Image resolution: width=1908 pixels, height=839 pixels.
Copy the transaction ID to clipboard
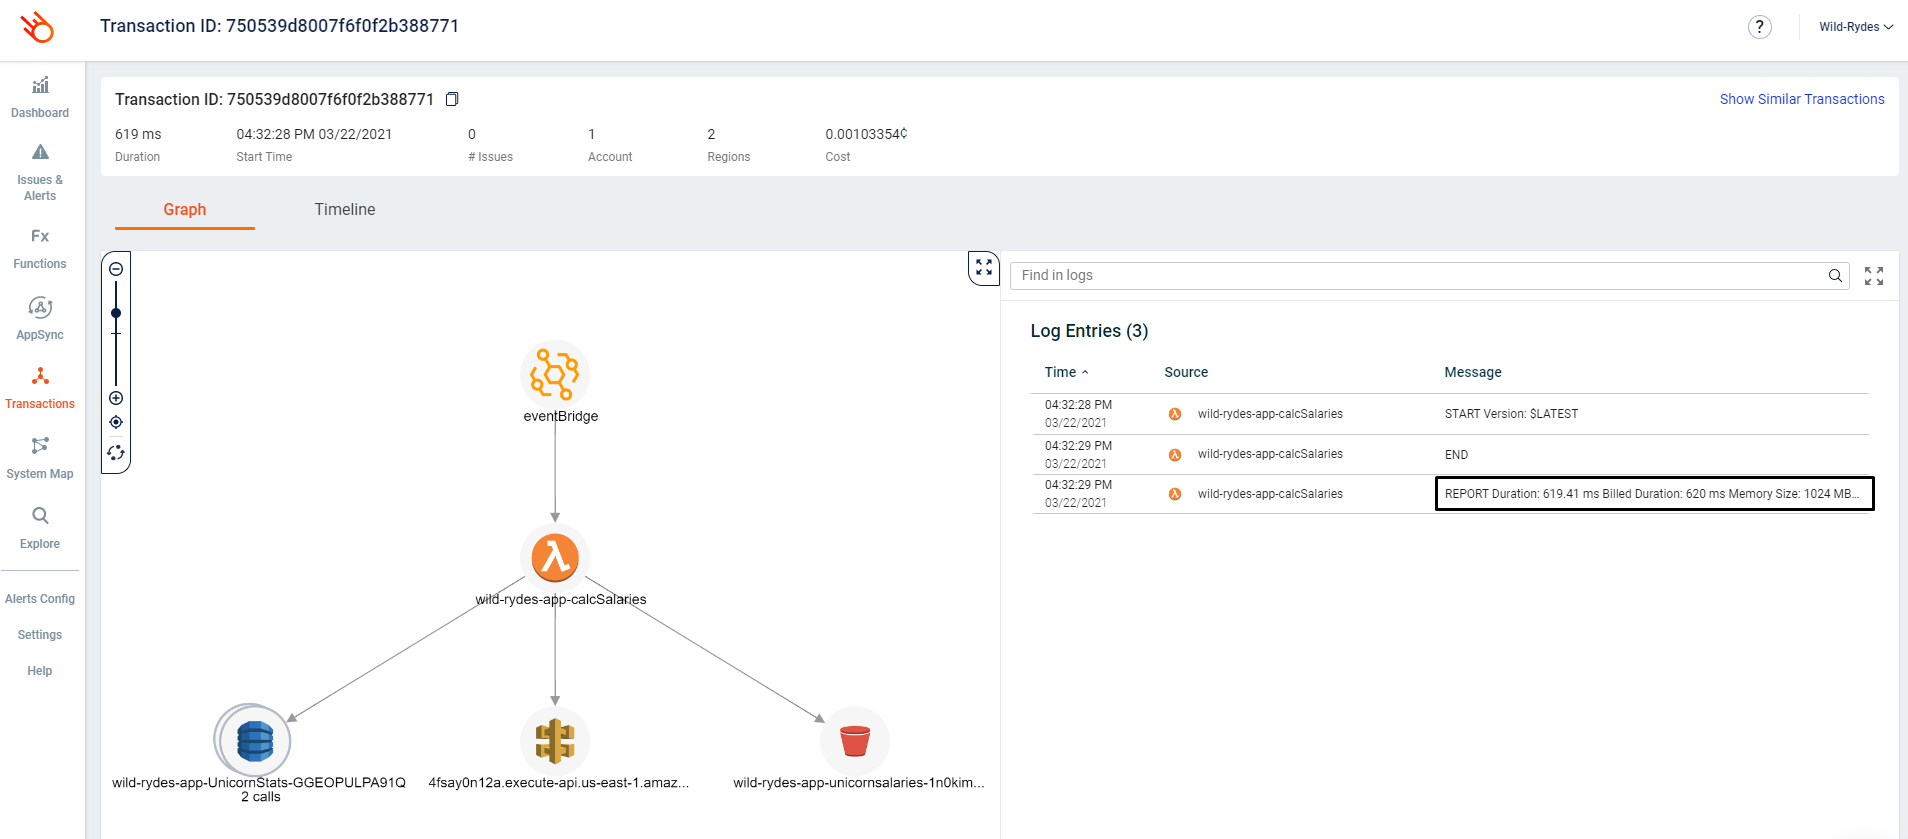(x=452, y=99)
